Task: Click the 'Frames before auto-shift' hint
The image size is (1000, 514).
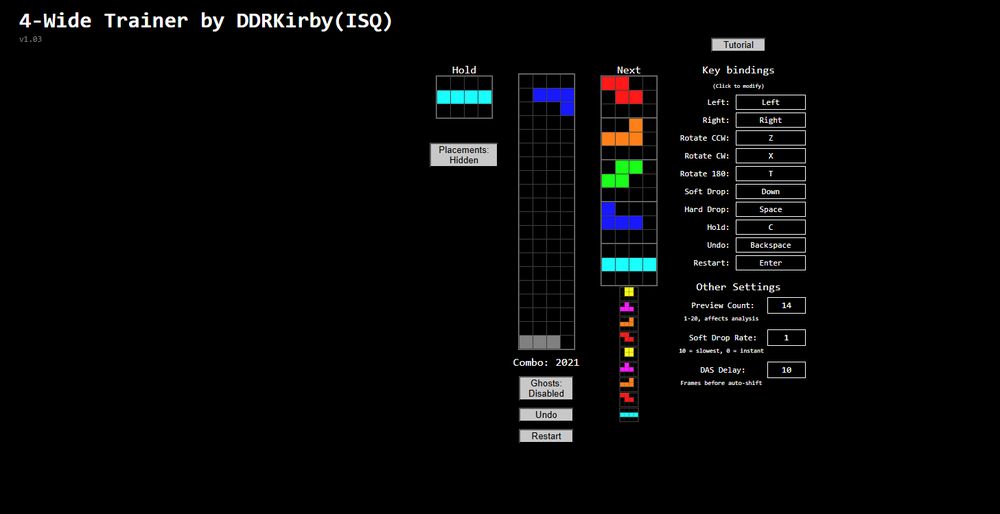Action: tap(721, 383)
